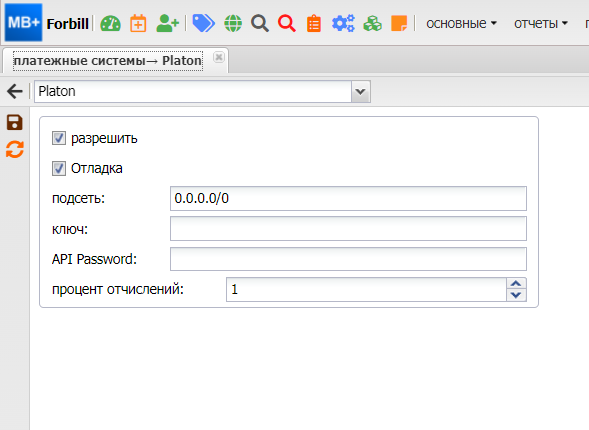Open the отчеты menu
Image resolution: width=589 pixels, height=430 pixels.
541,24
